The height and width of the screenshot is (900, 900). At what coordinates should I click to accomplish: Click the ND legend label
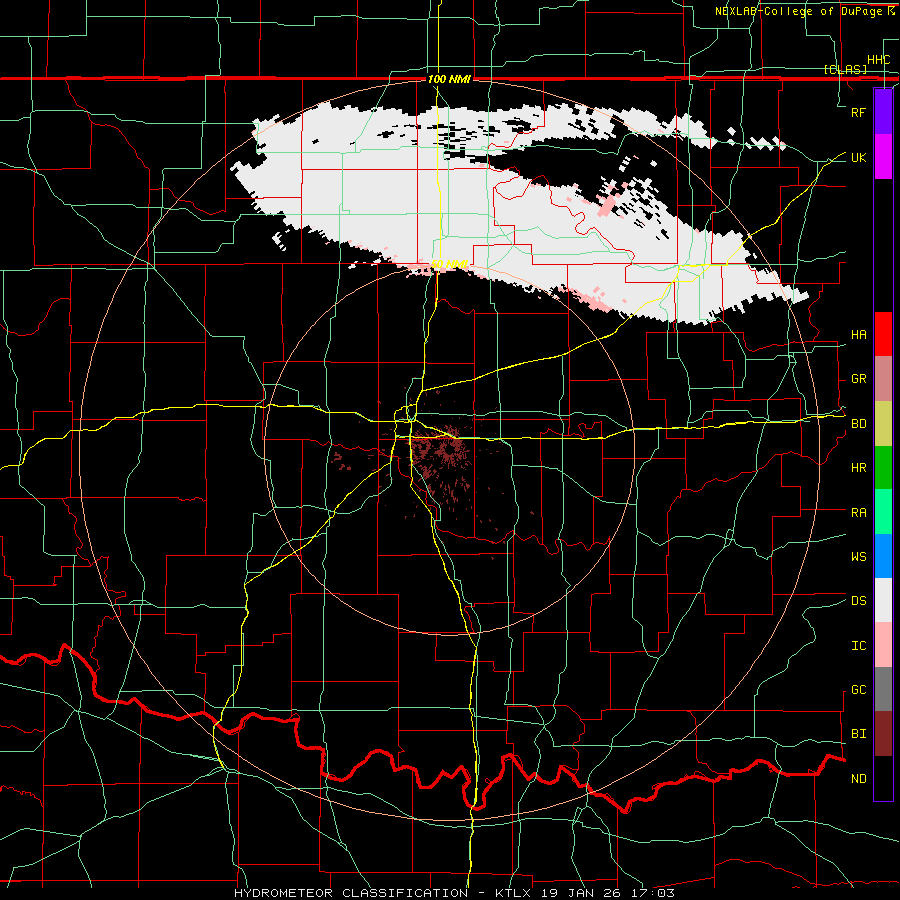(859, 779)
